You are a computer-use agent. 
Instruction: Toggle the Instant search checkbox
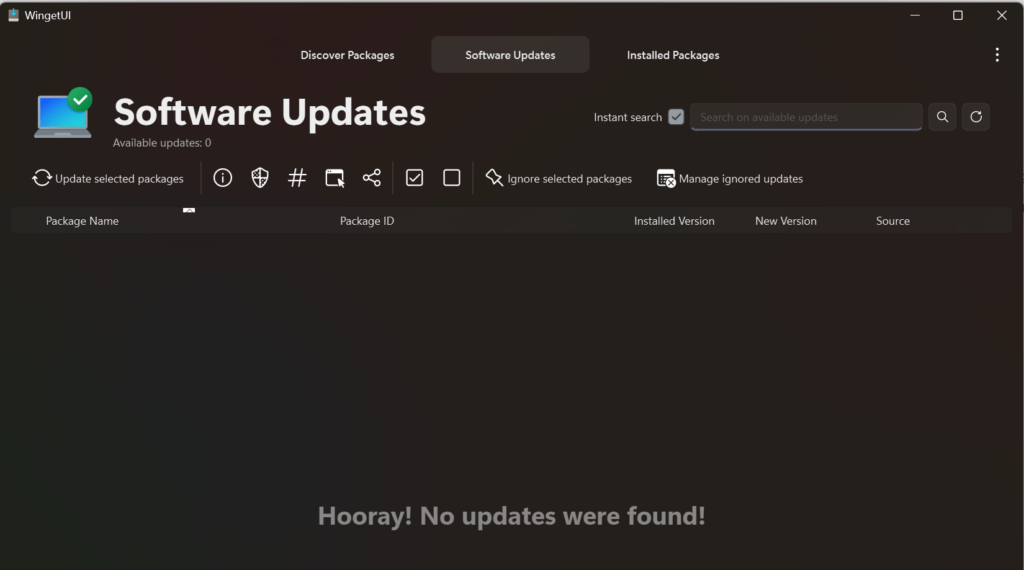point(676,117)
